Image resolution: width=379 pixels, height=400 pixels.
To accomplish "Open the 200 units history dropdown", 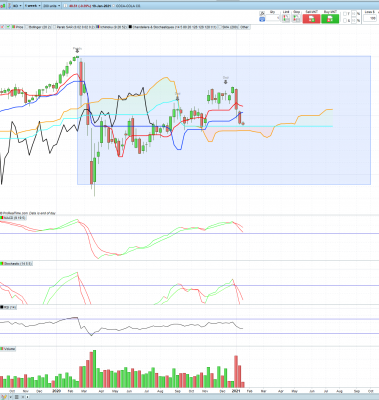I will 52,6.
